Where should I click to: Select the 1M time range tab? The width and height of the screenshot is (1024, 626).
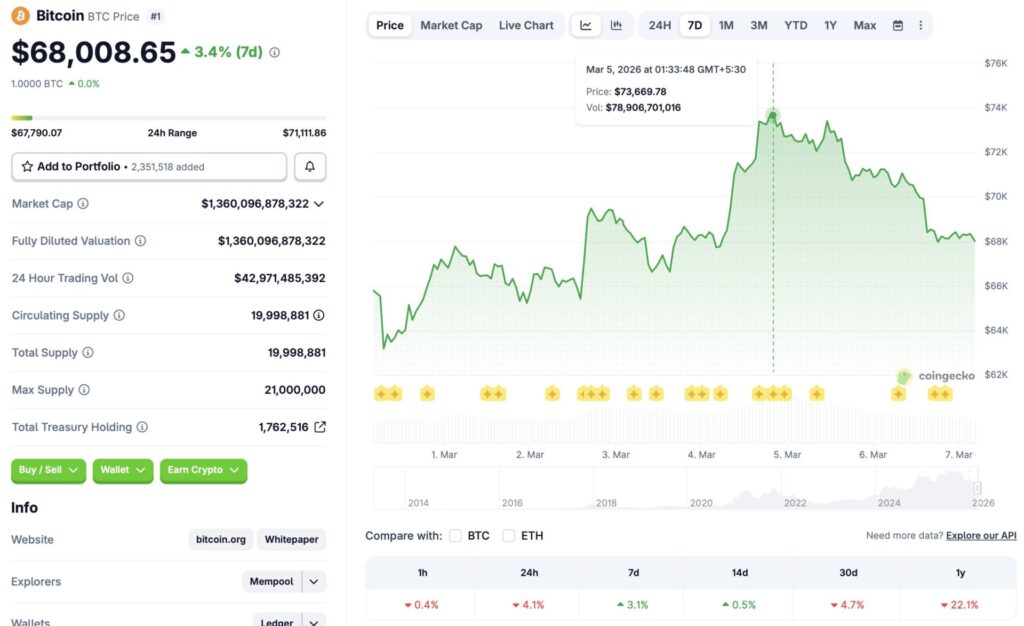coord(726,26)
